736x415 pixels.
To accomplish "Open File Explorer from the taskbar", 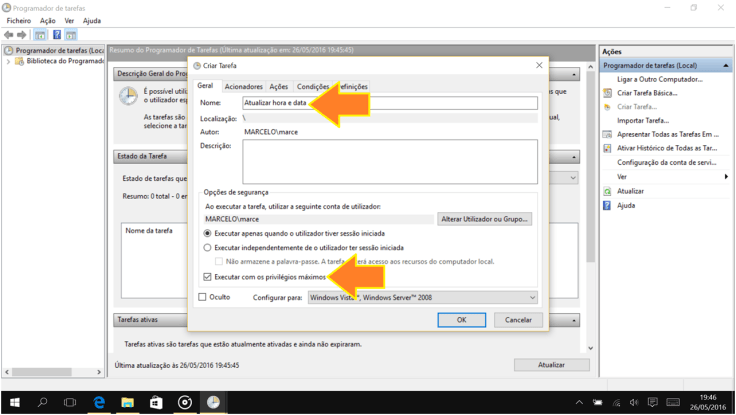I will 128,402.
